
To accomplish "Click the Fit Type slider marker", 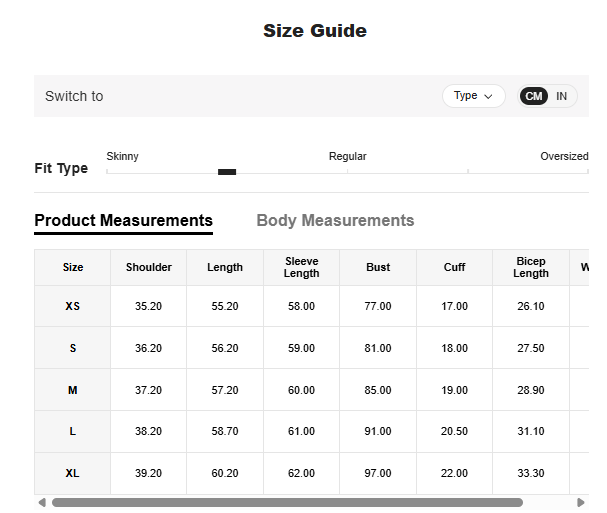I will click(x=227, y=172).
